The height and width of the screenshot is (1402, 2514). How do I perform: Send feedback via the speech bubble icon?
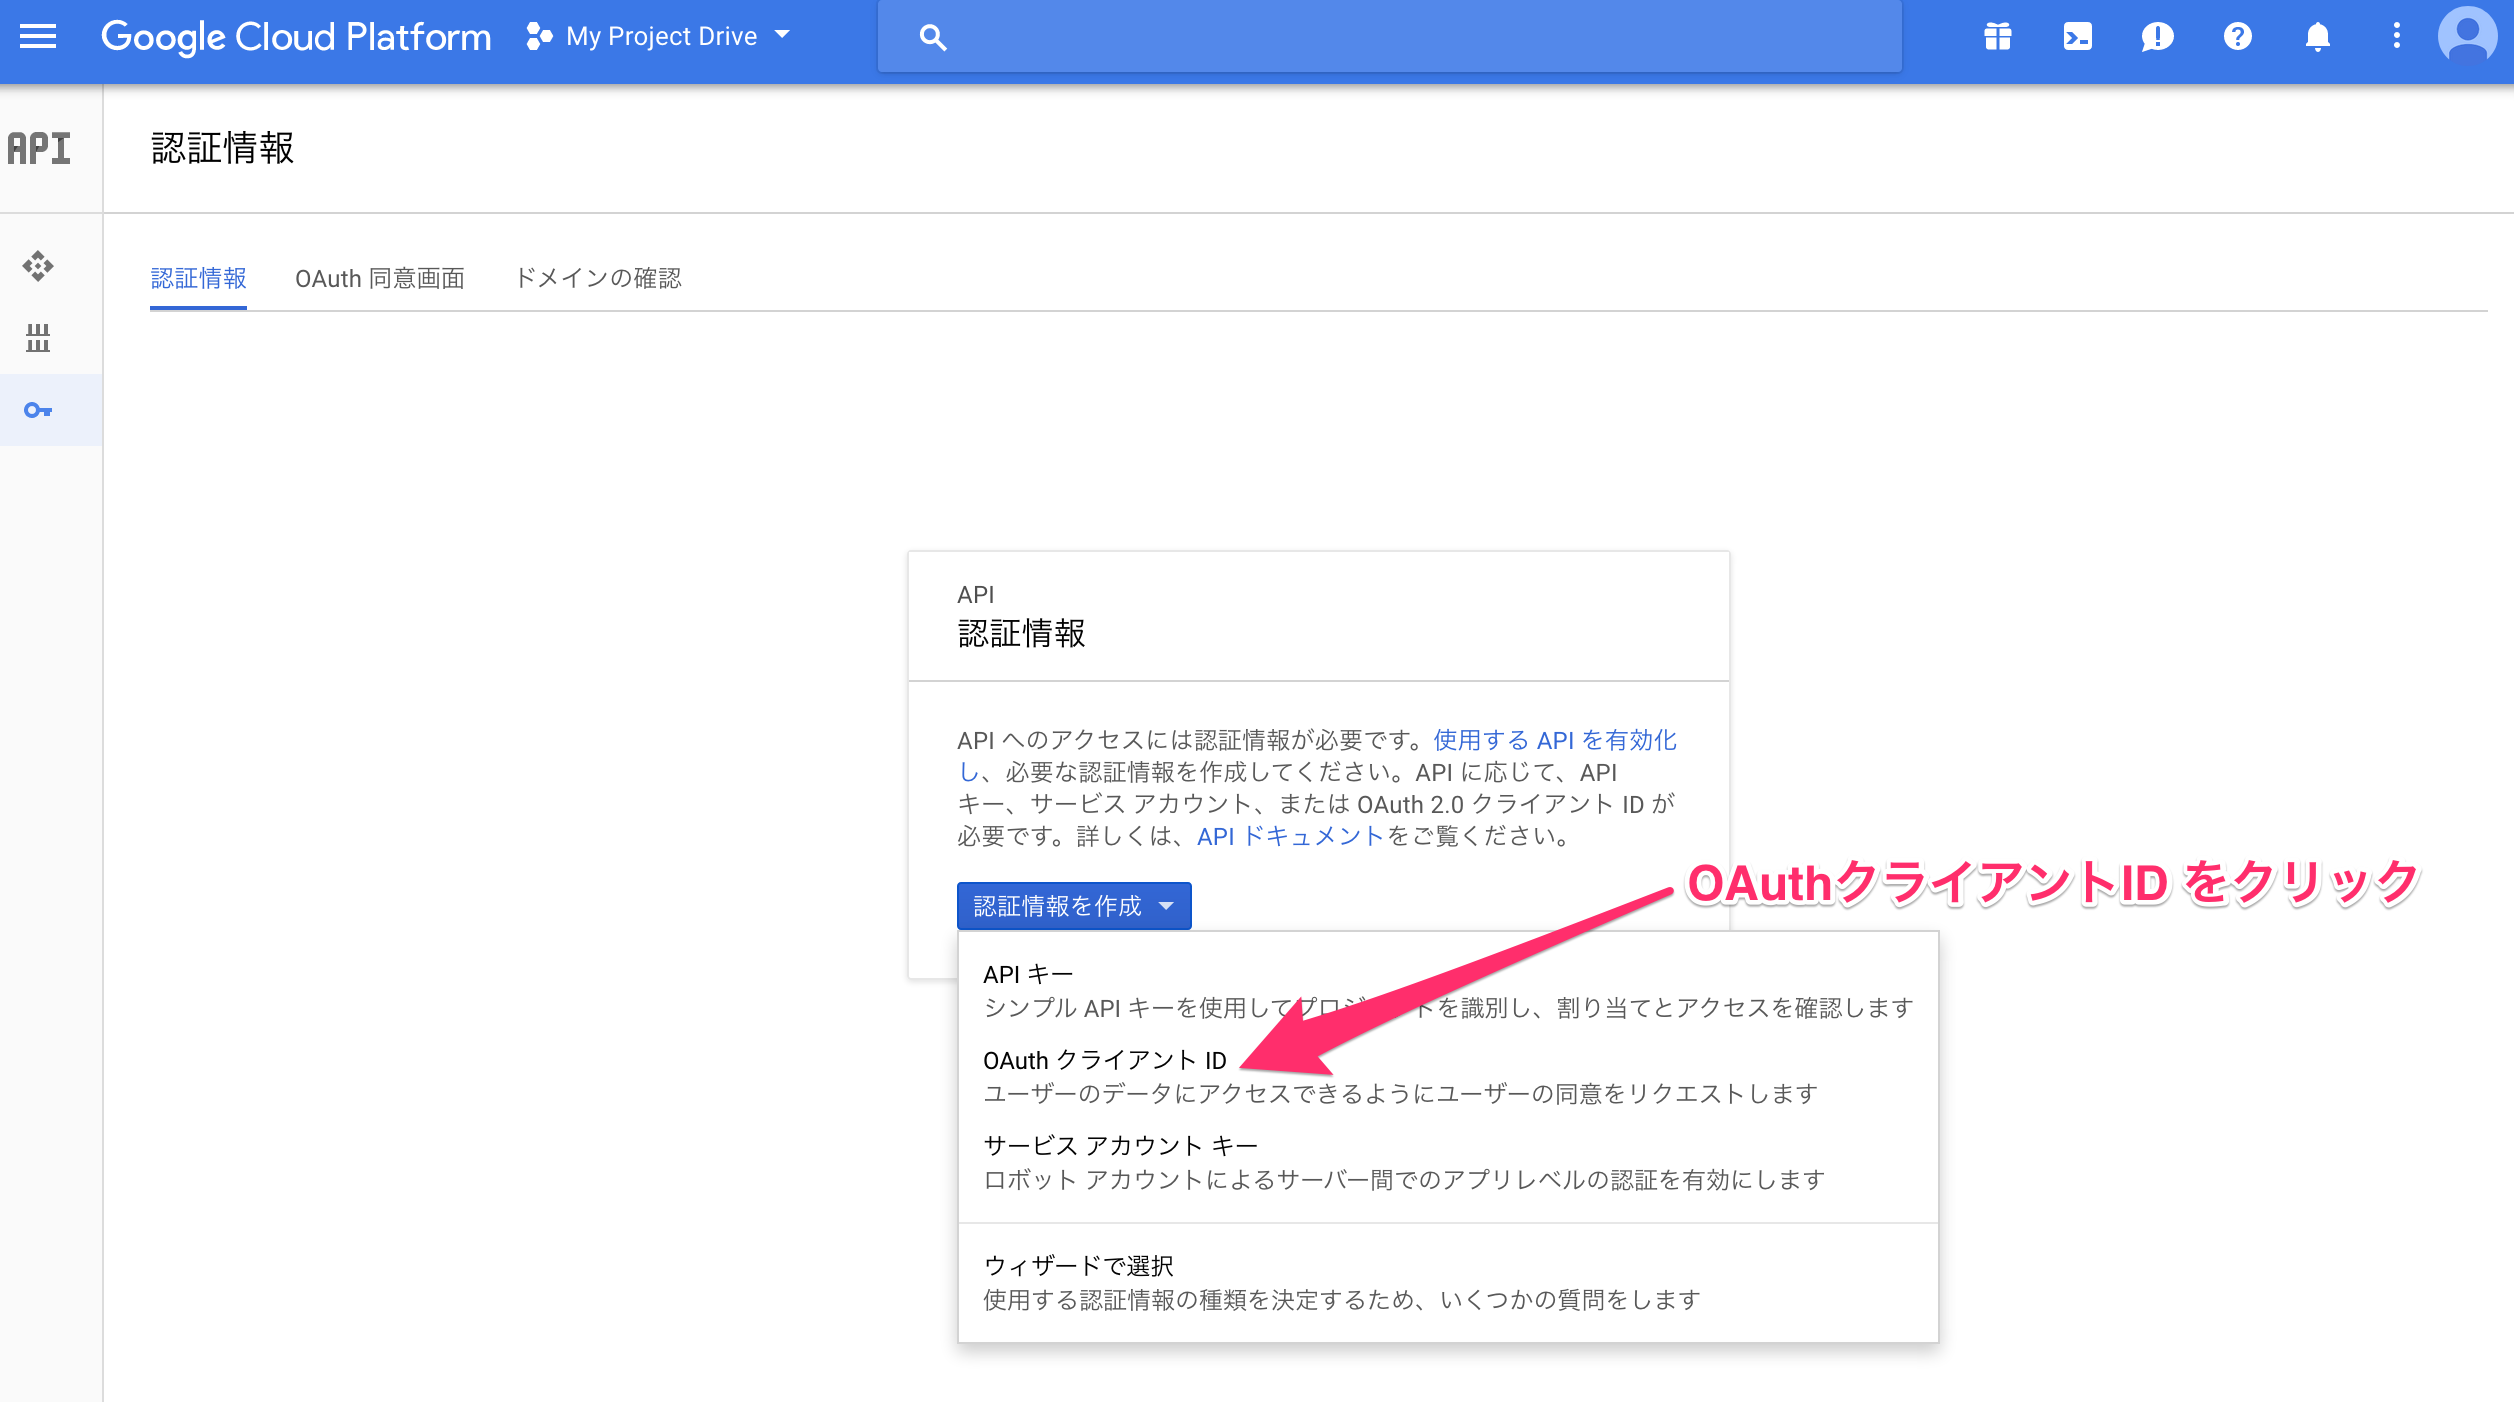[2157, 36]
